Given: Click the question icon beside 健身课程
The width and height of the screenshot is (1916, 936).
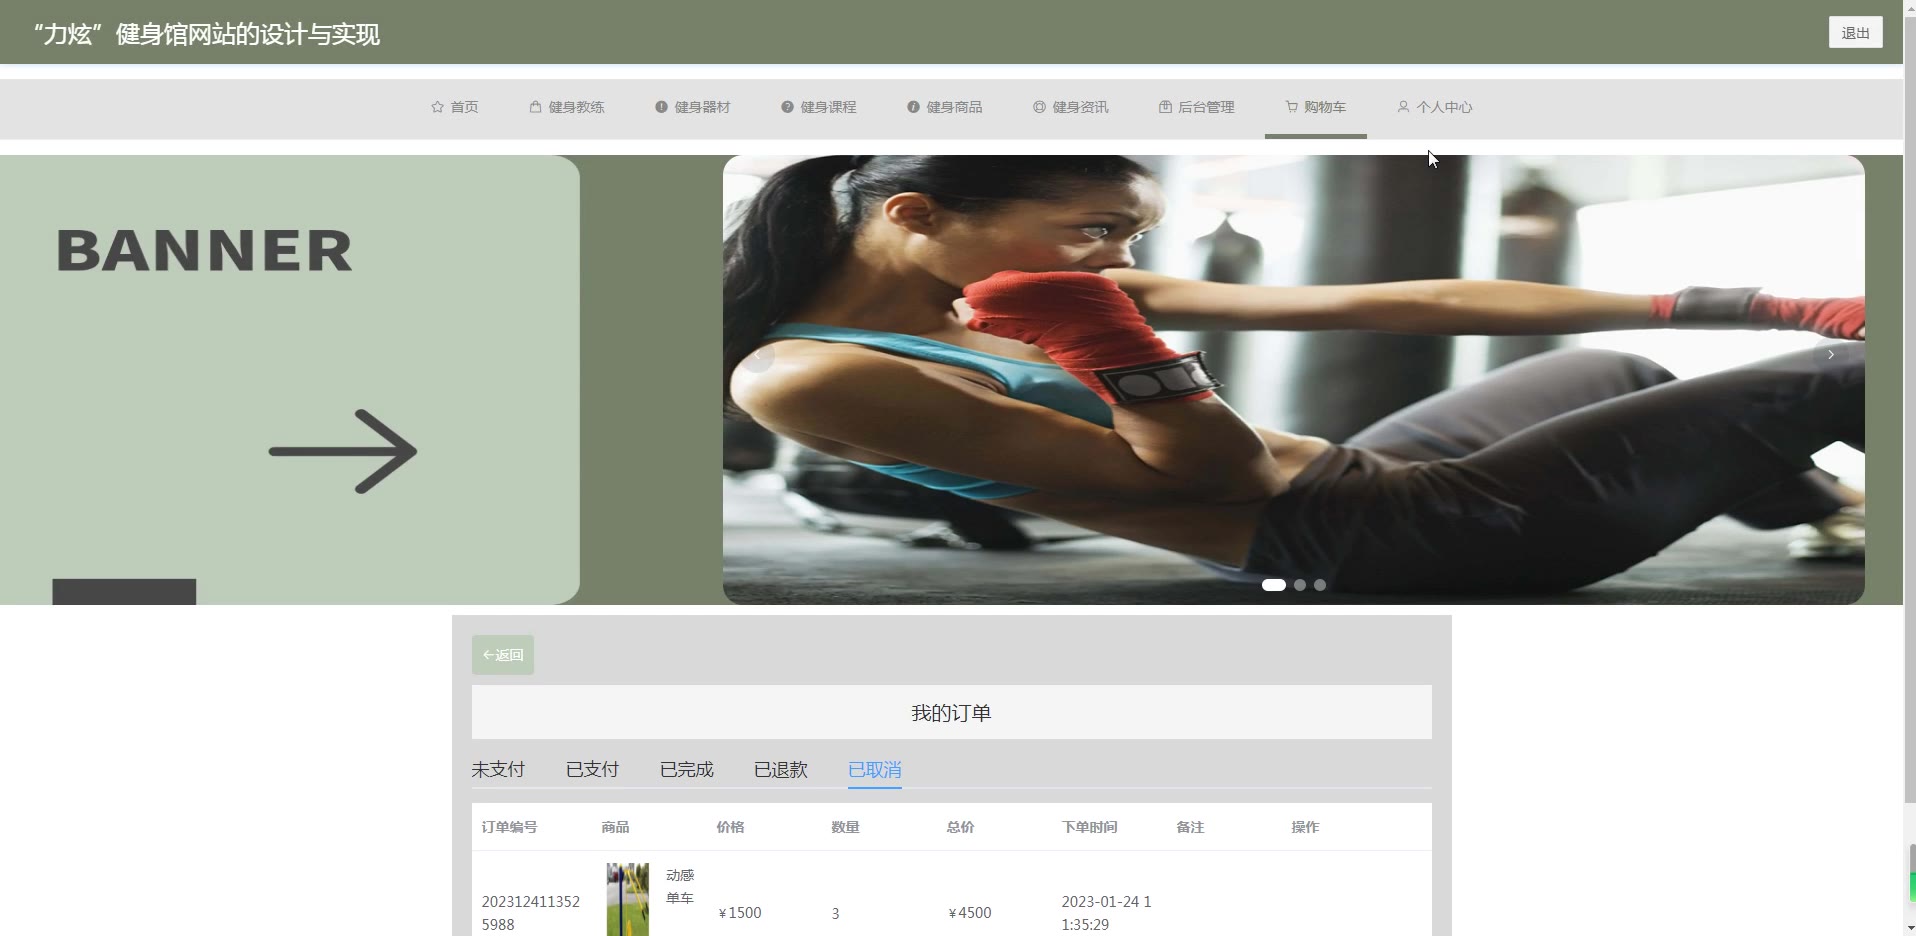Looking at the screenshot, I should pos(787,107).
